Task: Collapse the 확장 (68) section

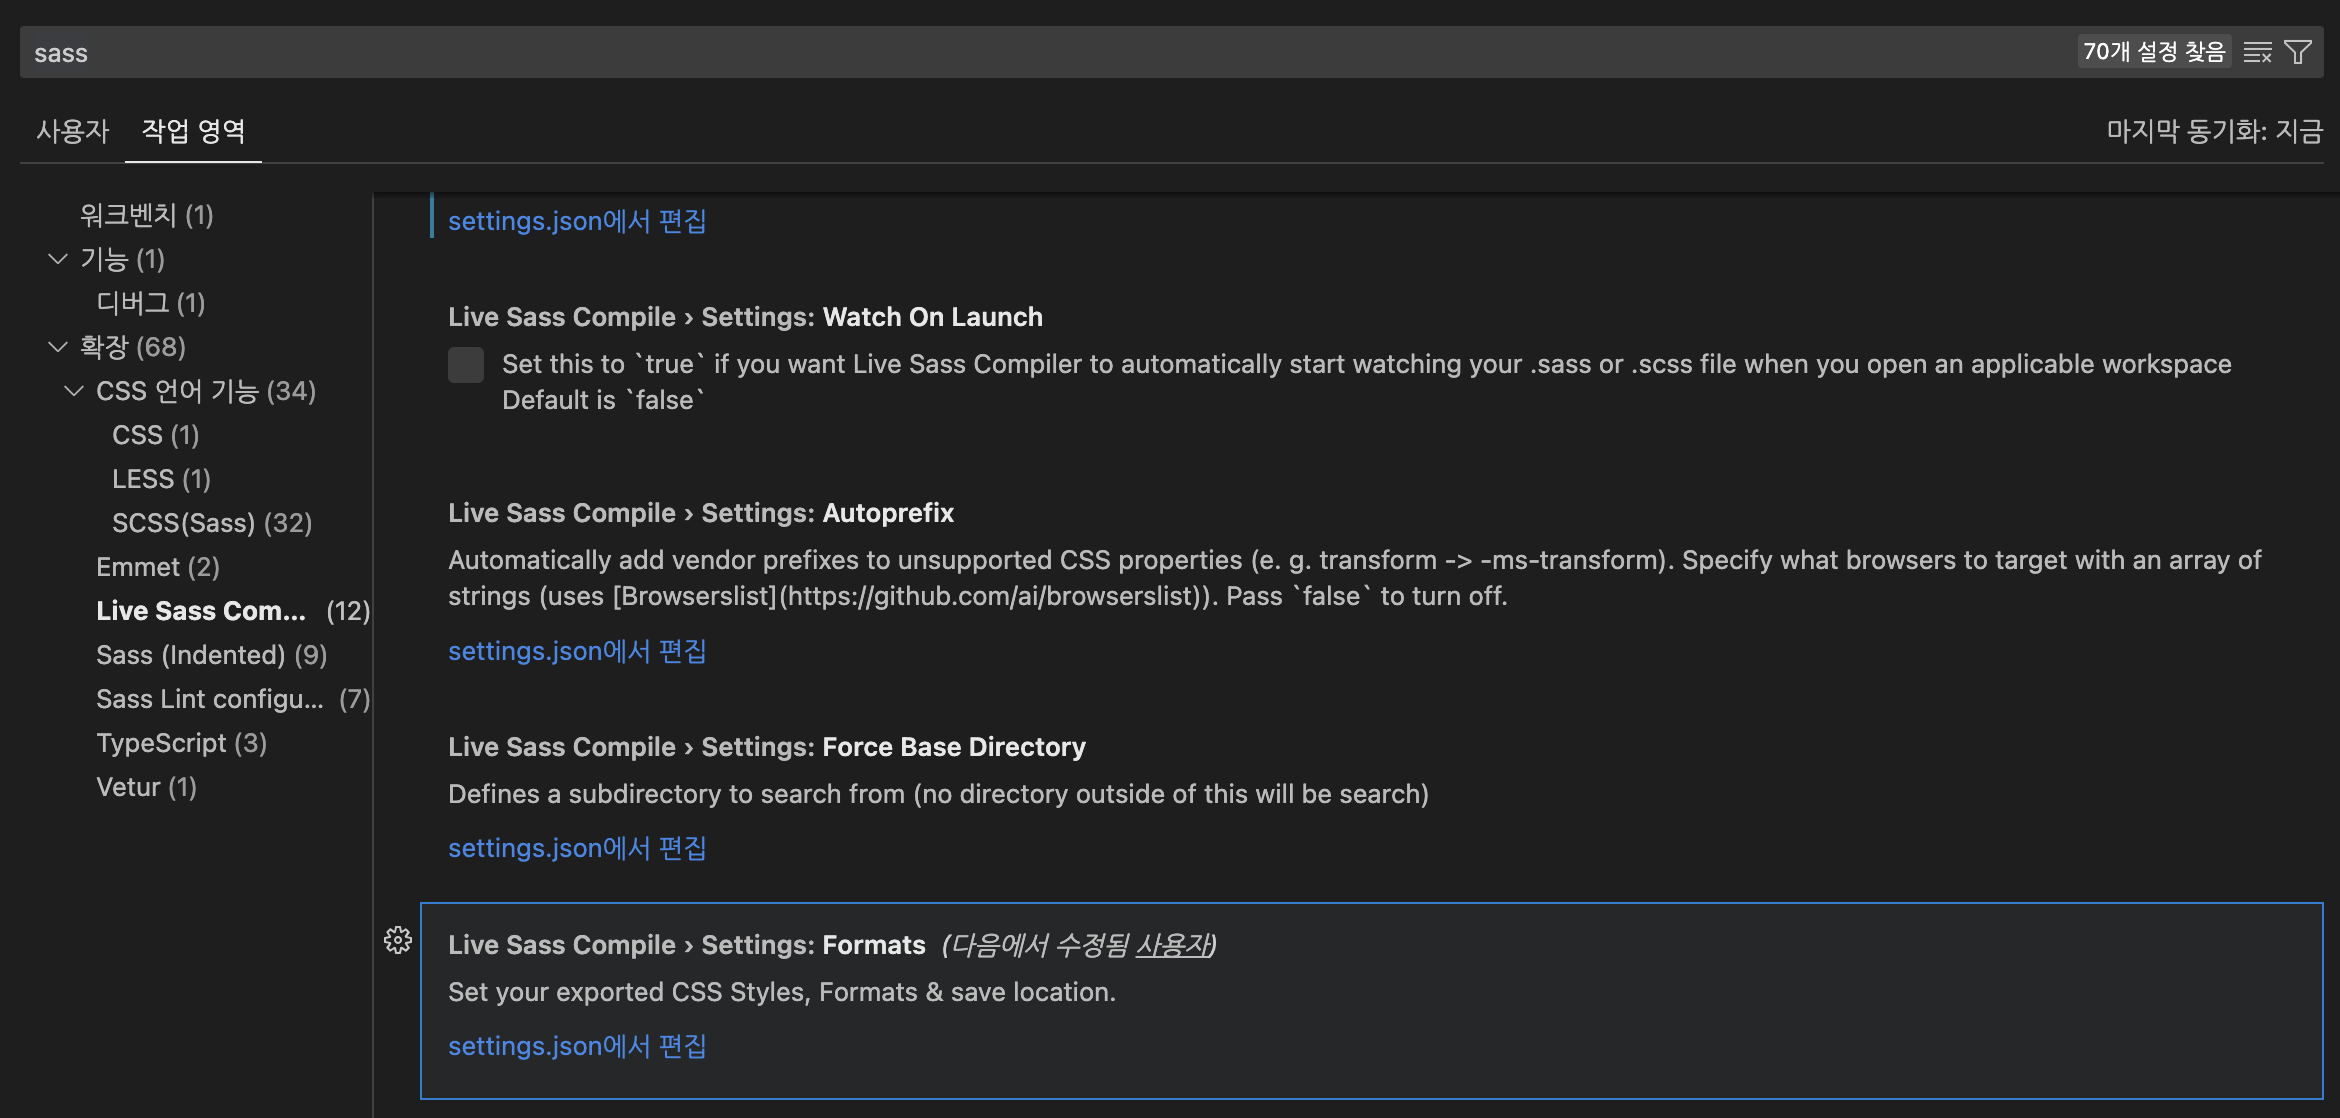Action: [x=58, y=347]
